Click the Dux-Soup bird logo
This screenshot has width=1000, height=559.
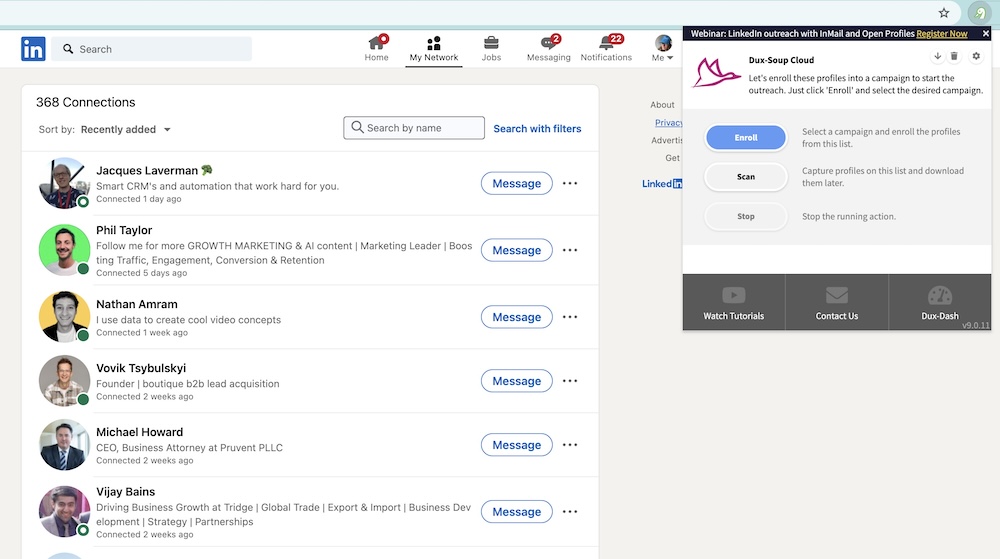tap(717, 72)
